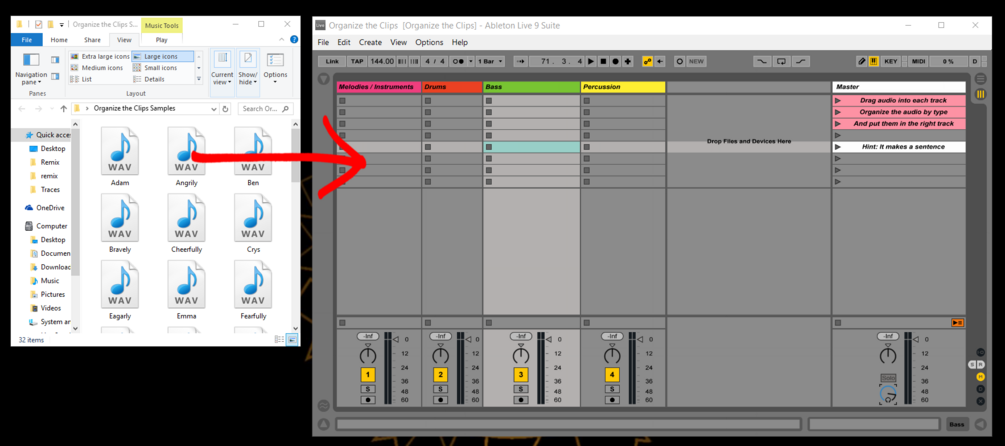The image size is (1005, 446).
Task: Toggle the Punch-In switch in Ableton
Action: click(762, 62)
